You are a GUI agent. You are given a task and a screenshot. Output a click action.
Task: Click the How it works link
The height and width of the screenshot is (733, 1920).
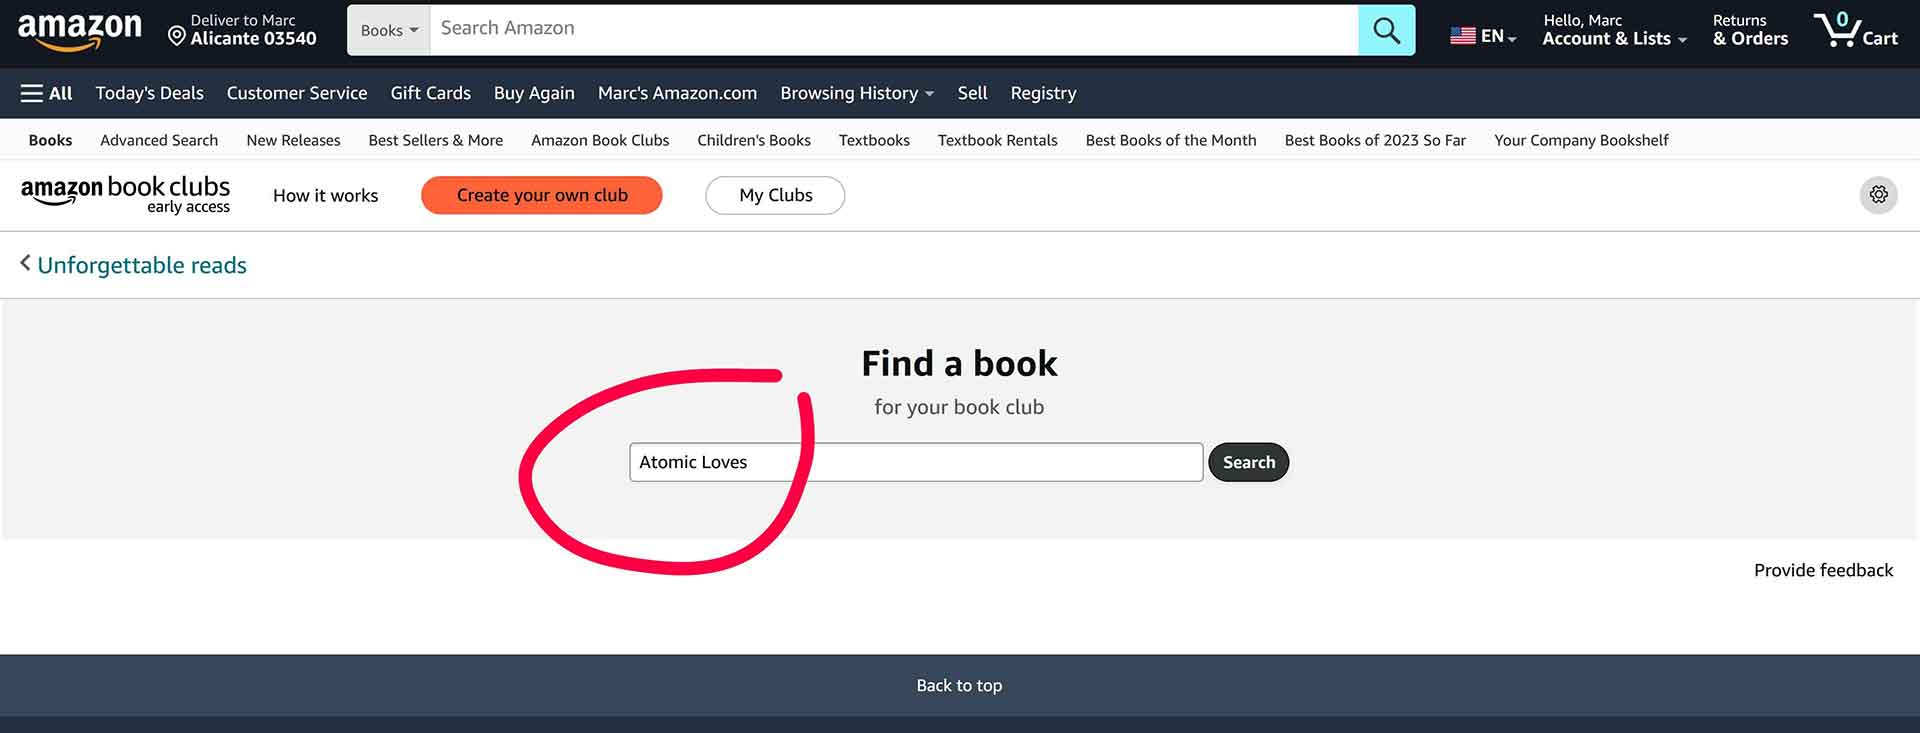click(x=325, y=195)
